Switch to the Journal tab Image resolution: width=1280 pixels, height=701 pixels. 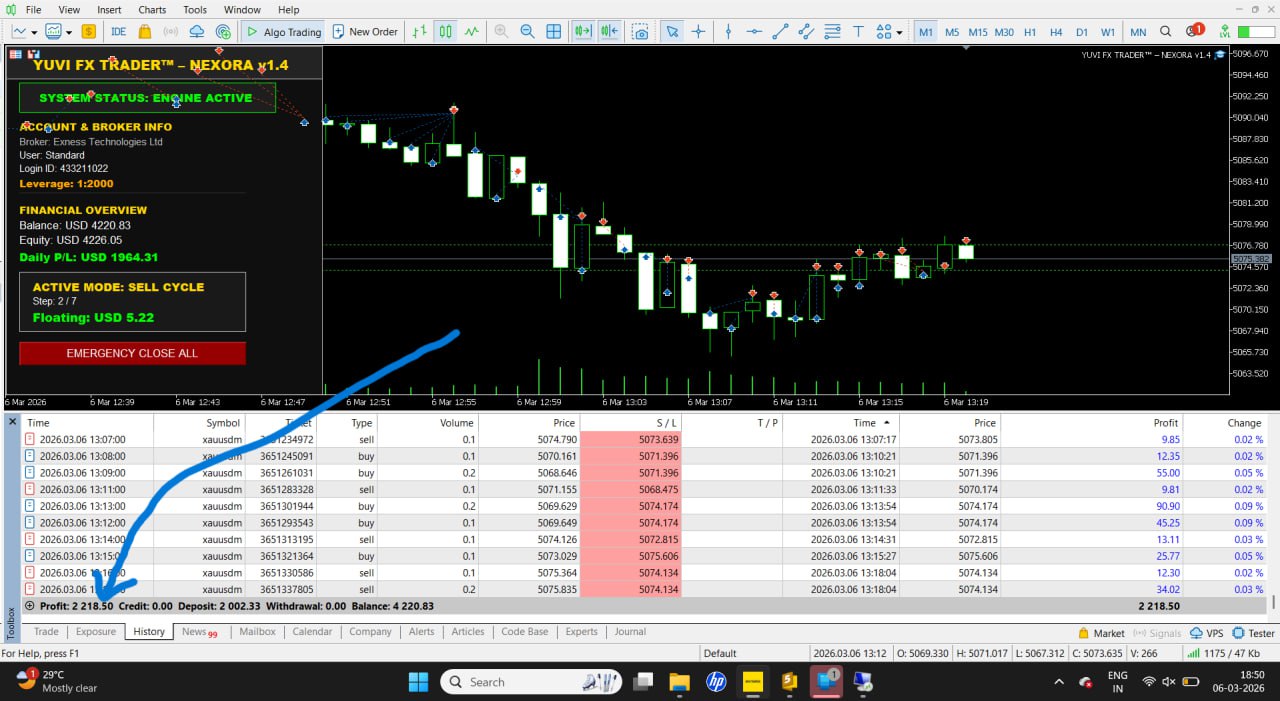tap(630, 632)
